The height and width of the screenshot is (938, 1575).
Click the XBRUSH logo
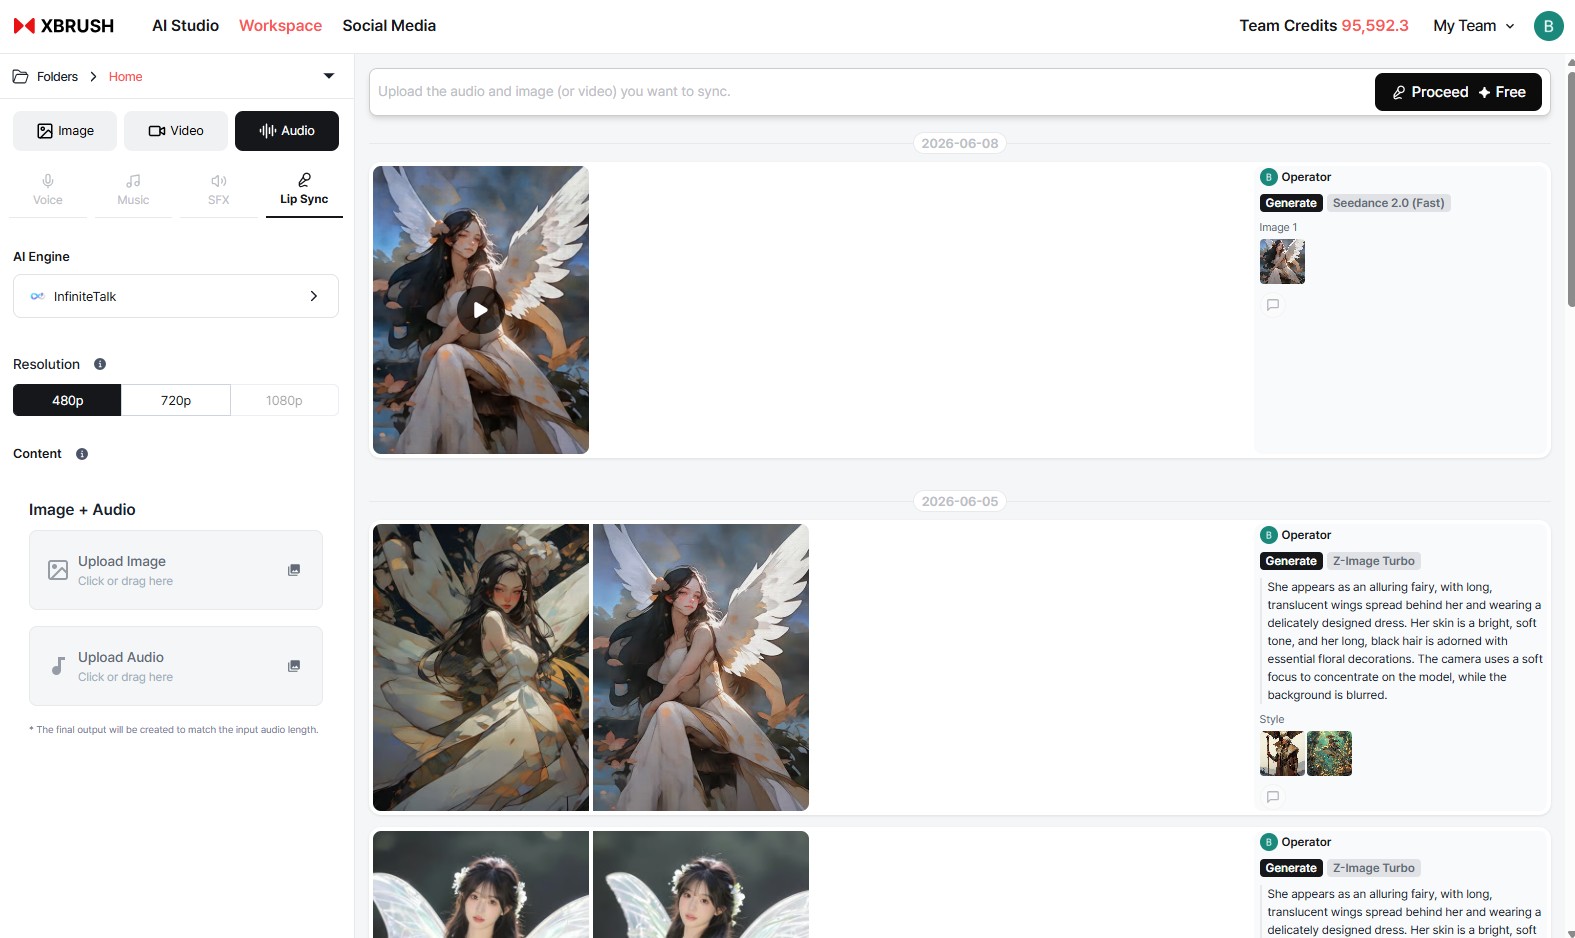(64, 26)
